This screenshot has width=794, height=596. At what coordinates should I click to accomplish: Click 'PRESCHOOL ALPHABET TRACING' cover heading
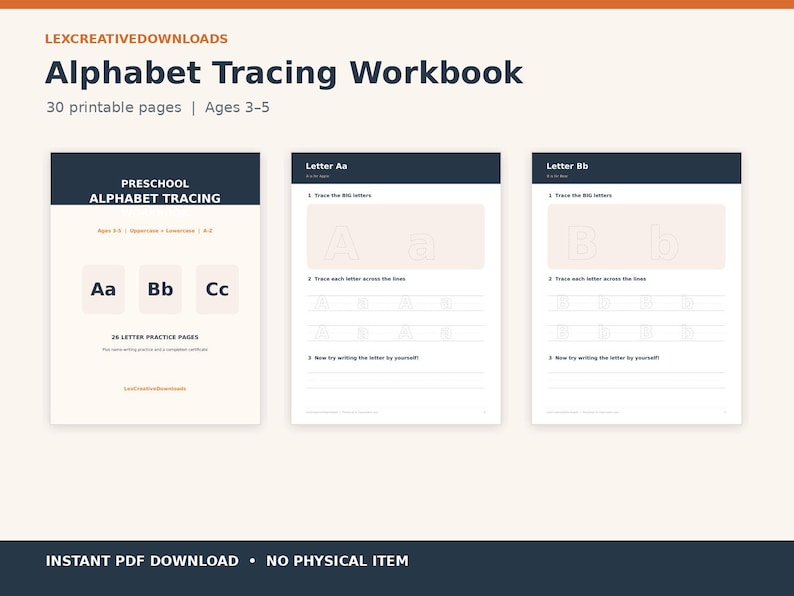[155, 191]
